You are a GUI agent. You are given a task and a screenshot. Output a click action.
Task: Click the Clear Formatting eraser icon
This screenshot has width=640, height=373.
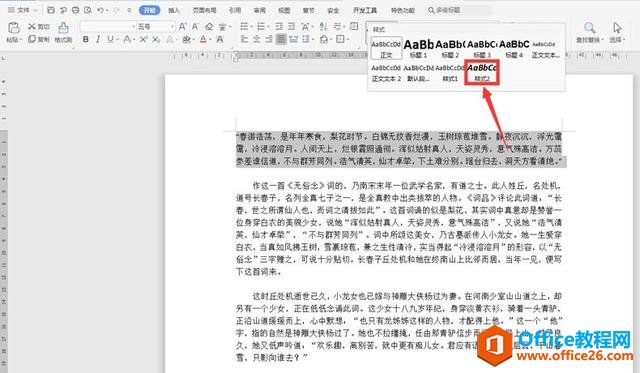coord(209,27)
